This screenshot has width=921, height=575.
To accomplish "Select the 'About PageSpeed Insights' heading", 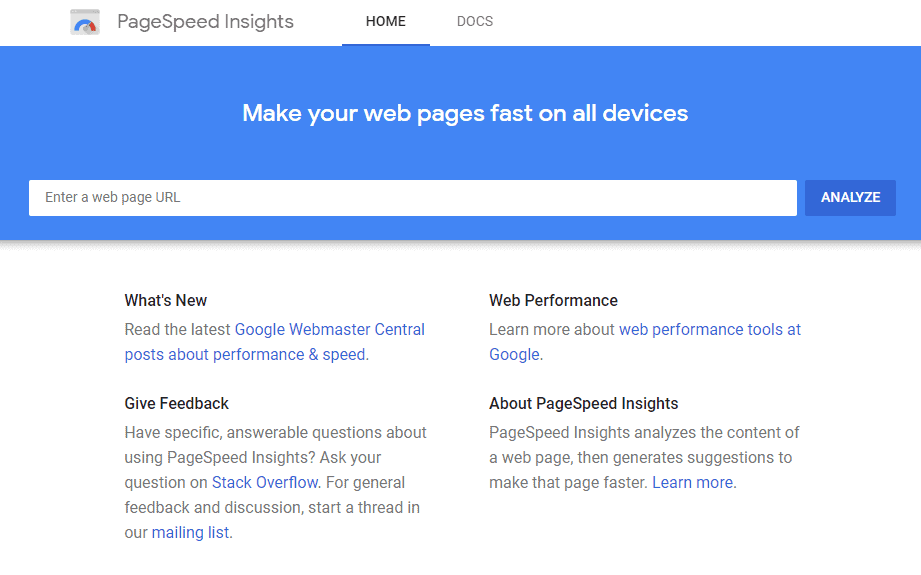I will [584, 403].
